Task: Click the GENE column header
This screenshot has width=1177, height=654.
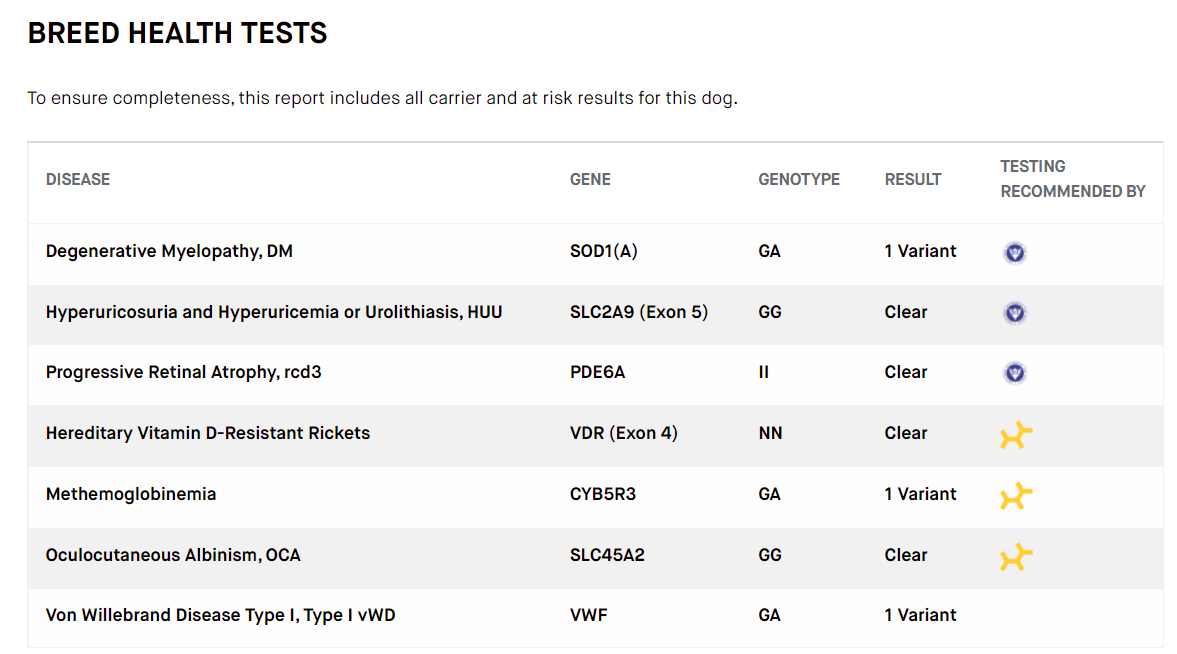Action: [x=590, y=179]
